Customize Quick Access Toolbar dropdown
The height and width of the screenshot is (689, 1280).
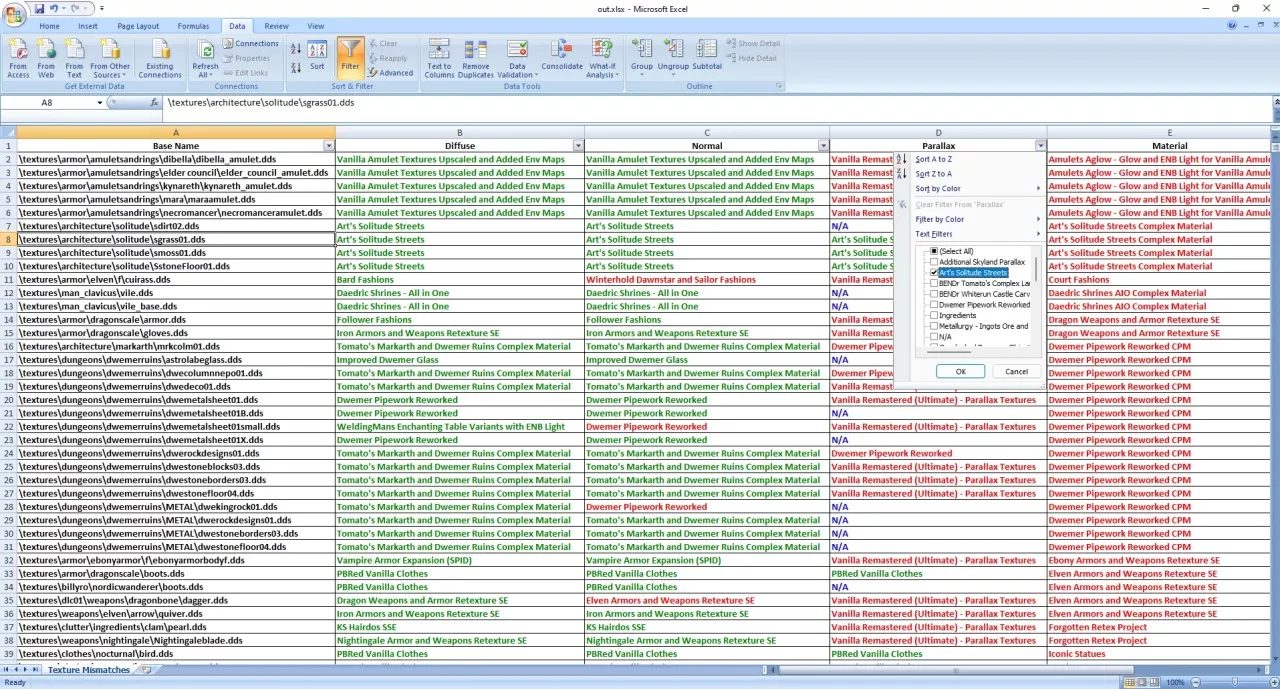(102, 8)
